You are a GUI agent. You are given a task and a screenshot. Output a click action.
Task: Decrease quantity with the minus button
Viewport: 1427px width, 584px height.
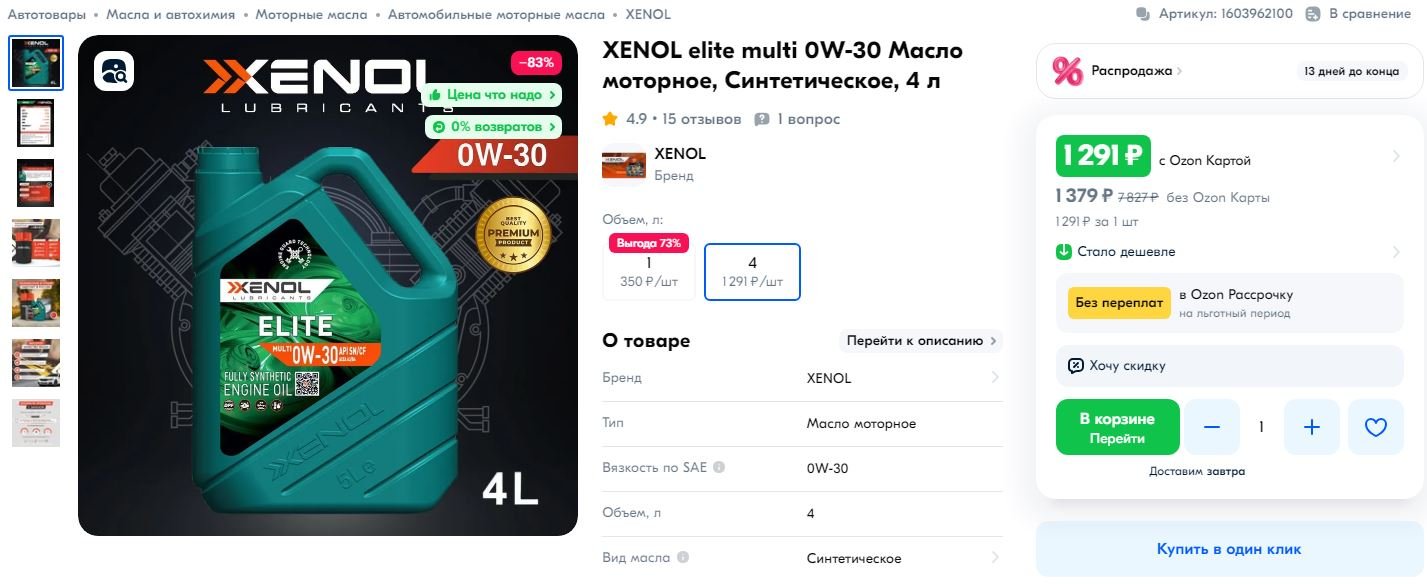tap(1212, 427)
